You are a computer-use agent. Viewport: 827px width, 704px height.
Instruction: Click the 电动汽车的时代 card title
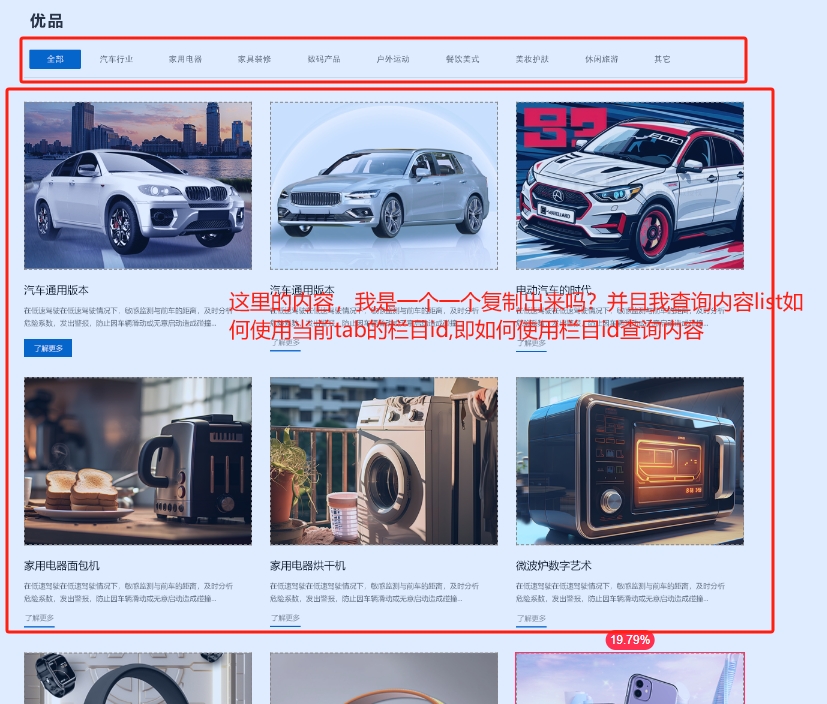[553, 290]
